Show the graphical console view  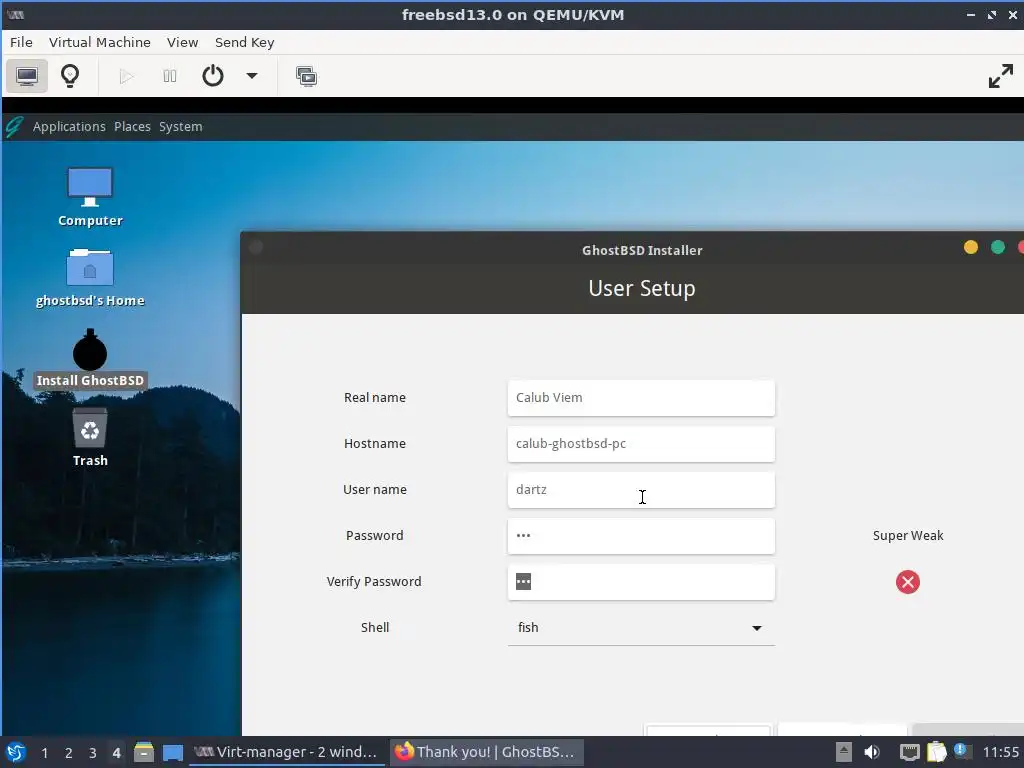[x=27, y=76]
